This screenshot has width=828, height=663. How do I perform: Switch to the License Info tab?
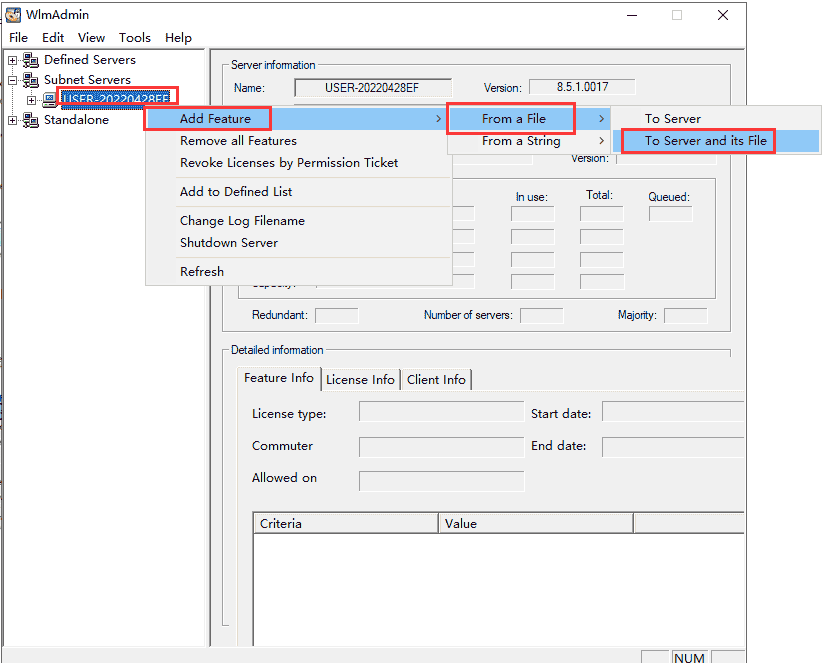click(360, 380)
